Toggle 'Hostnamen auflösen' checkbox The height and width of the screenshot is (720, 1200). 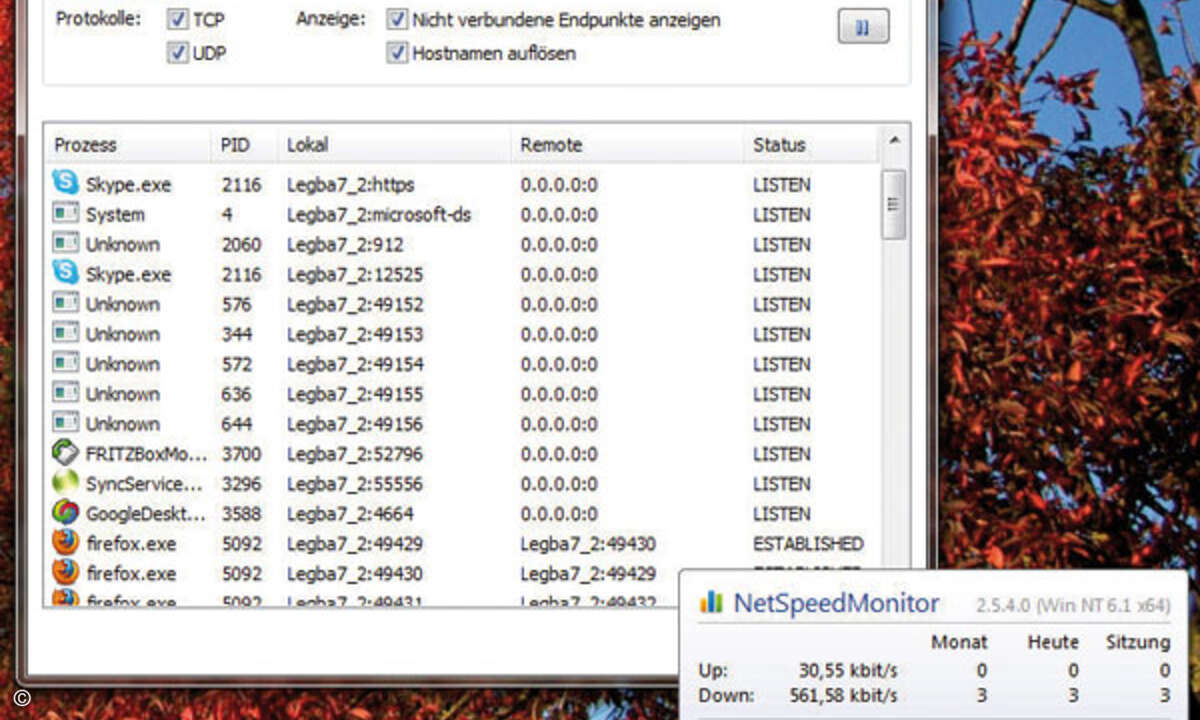pos(397,53)
